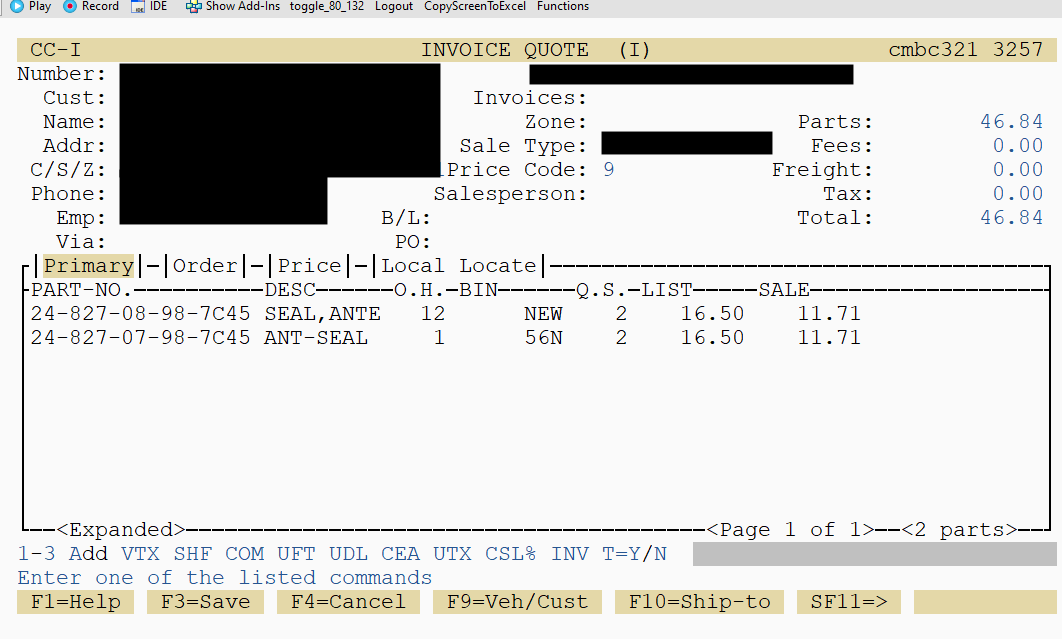This screenshot has height=639, width=1062.
Task: Click the SEAL,ANTE description
Action: [322, 314]
